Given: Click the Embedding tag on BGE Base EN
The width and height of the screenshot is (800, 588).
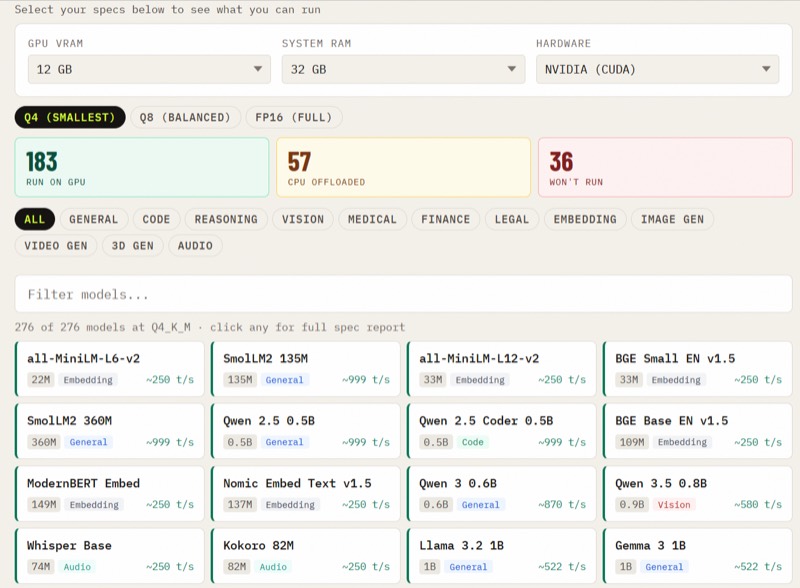Looking at the screenshot, I should click(682, 442).
